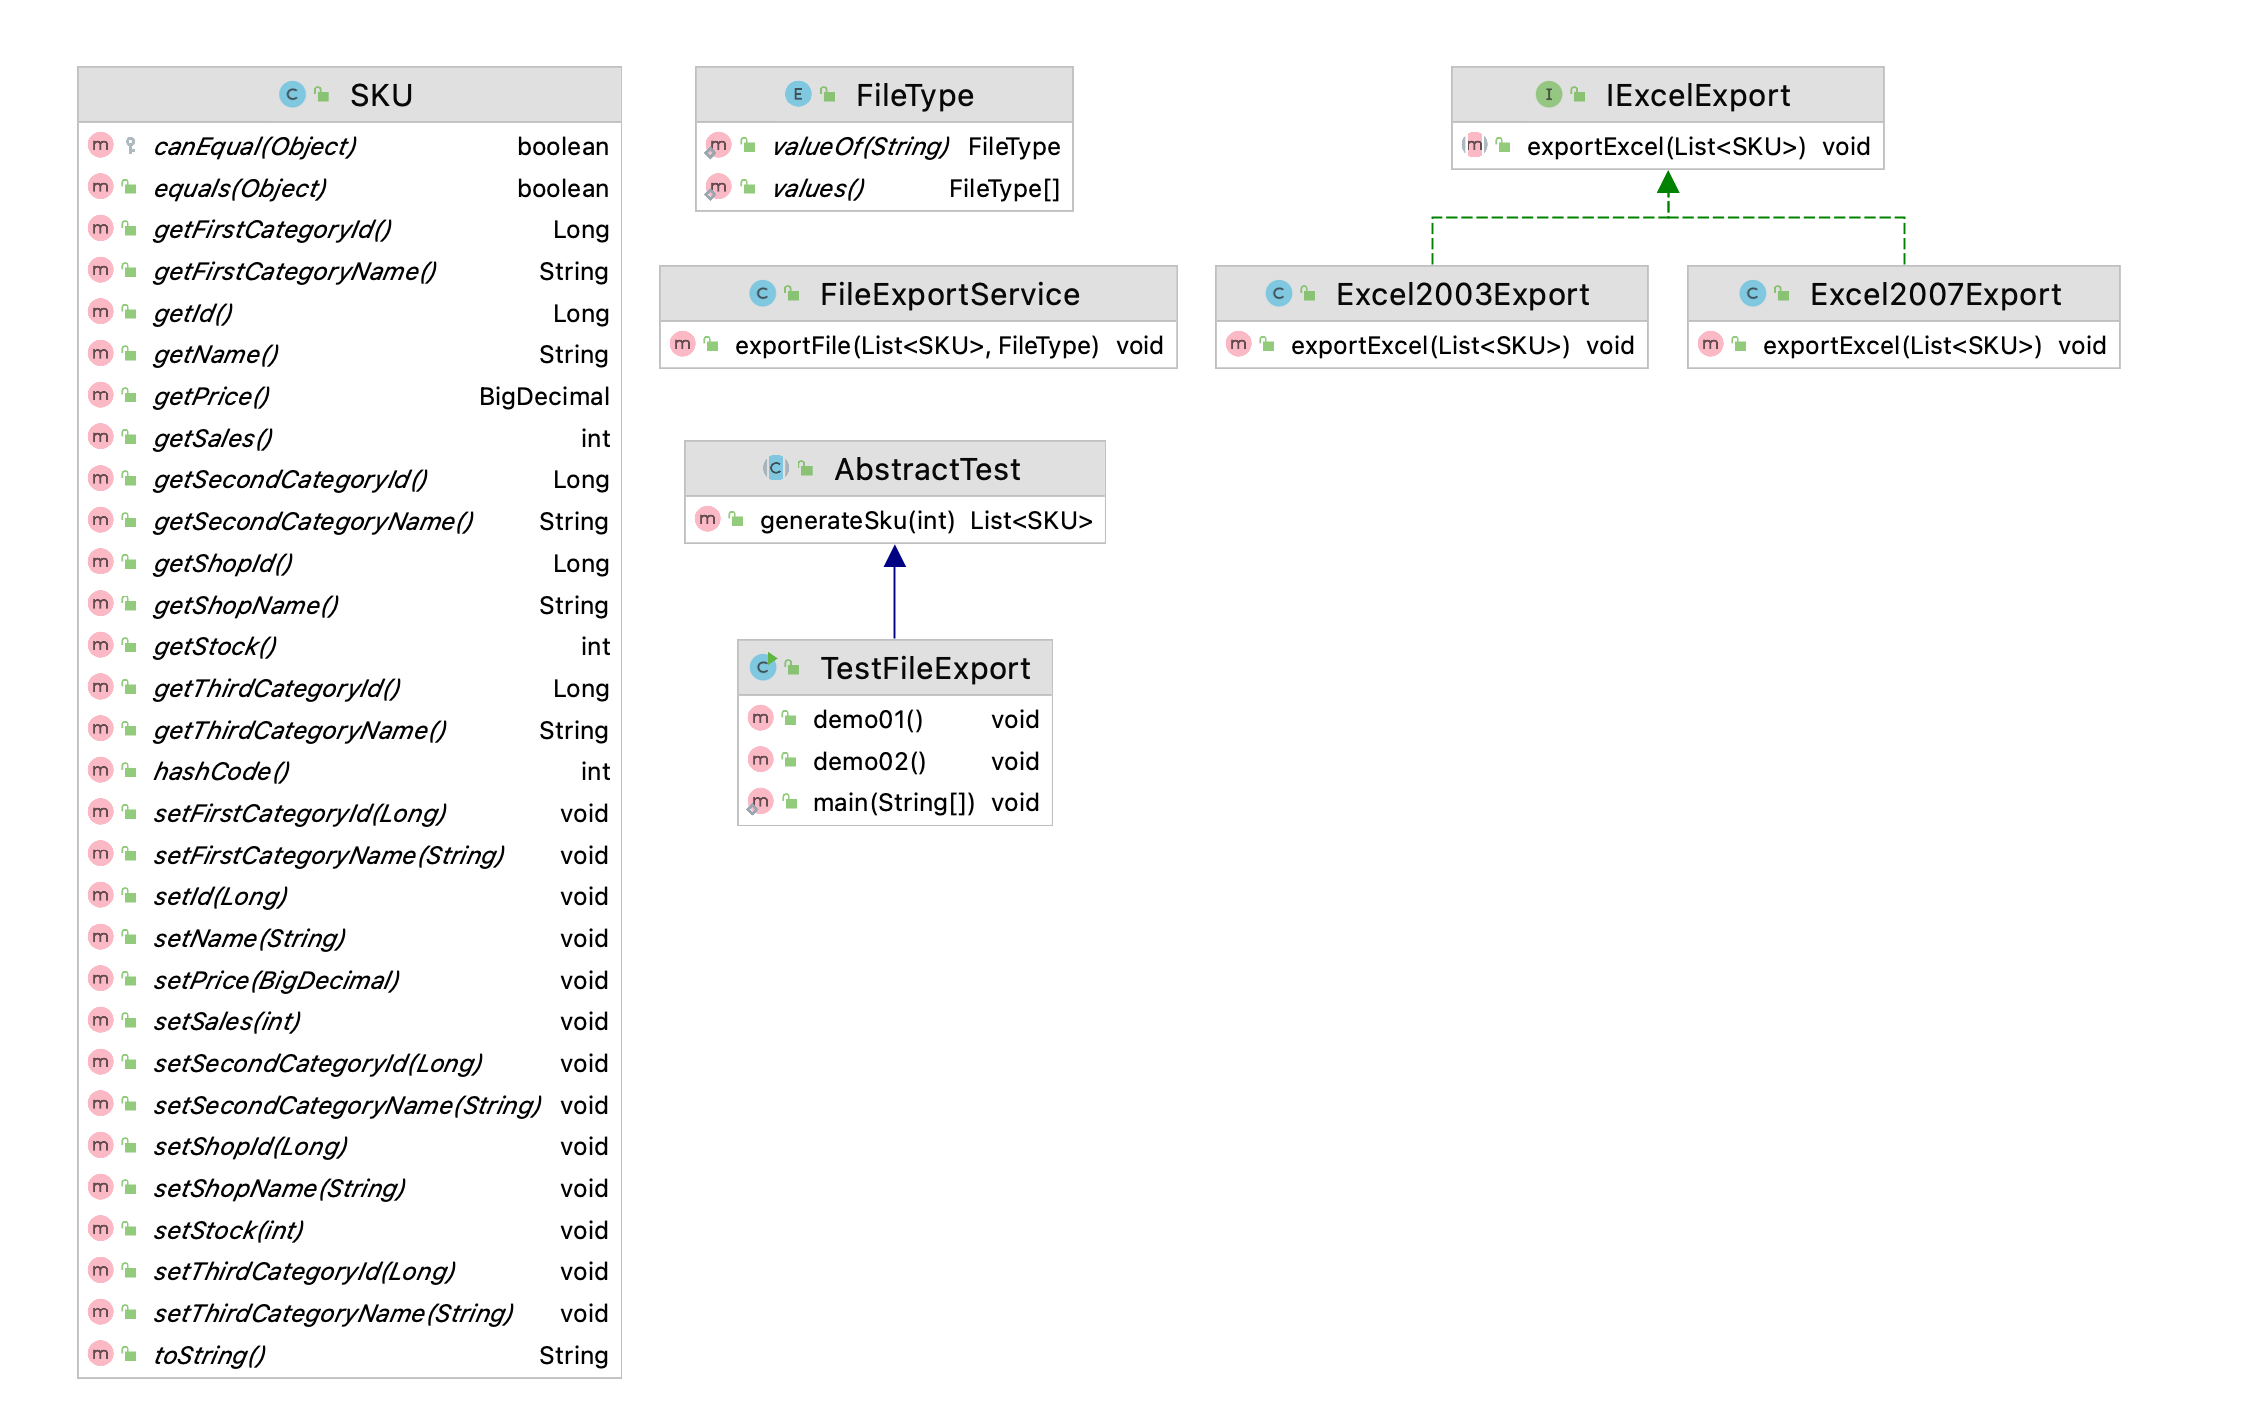Click the static method icon beside values()
This screenshot has height=1424, width=2266.
point(718,188)
